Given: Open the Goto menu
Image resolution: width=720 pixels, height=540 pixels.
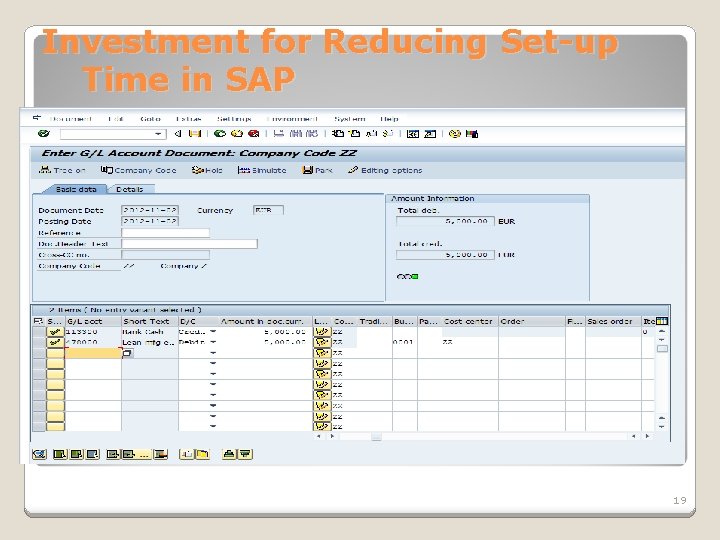Looking at the screenshot, I should click(x=150, y=119).
